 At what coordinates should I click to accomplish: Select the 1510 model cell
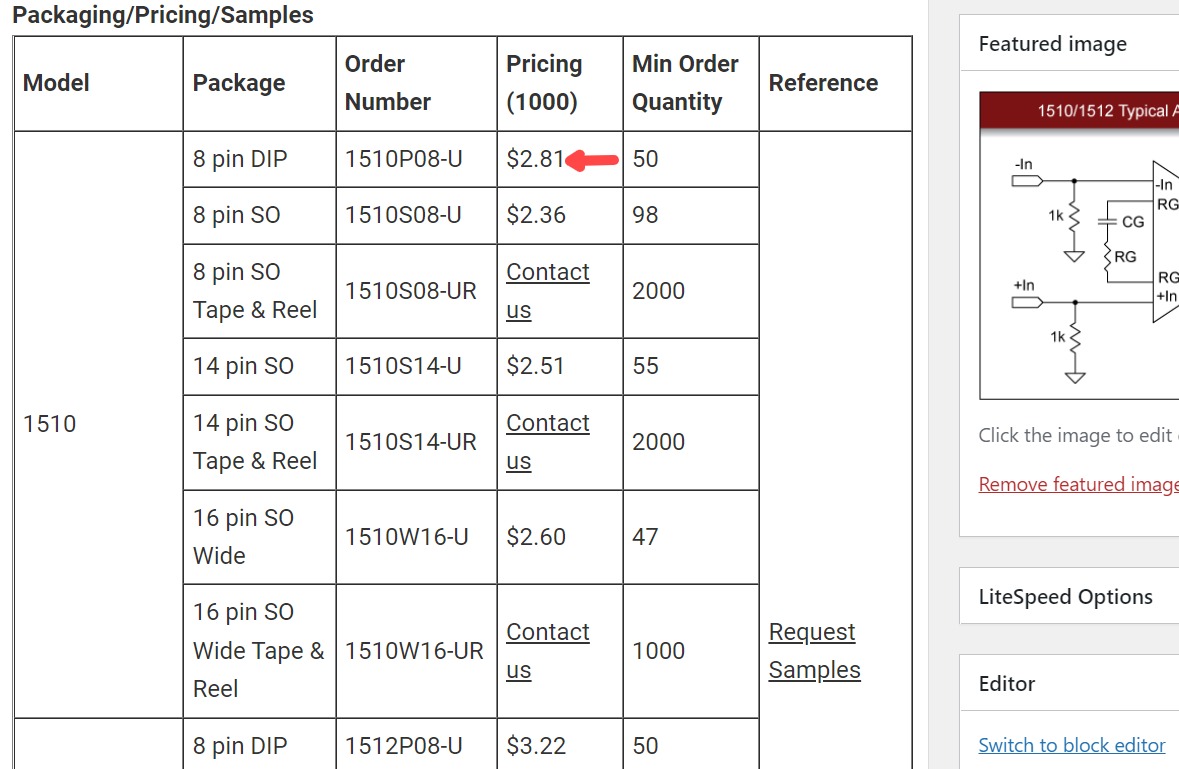point(99,425)
